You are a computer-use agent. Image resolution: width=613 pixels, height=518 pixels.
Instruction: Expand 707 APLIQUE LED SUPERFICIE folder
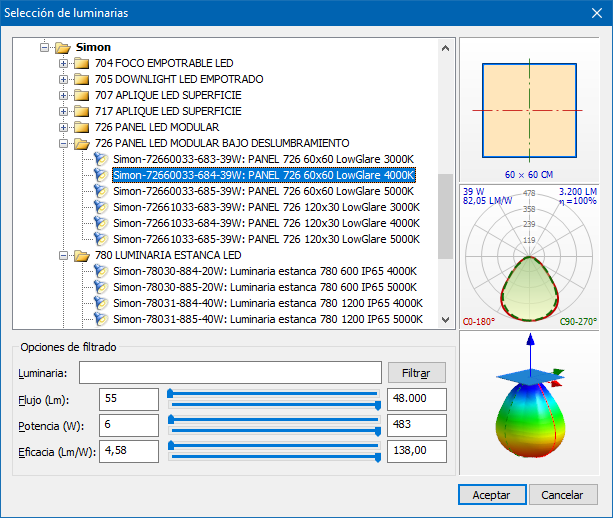[63, 95]
